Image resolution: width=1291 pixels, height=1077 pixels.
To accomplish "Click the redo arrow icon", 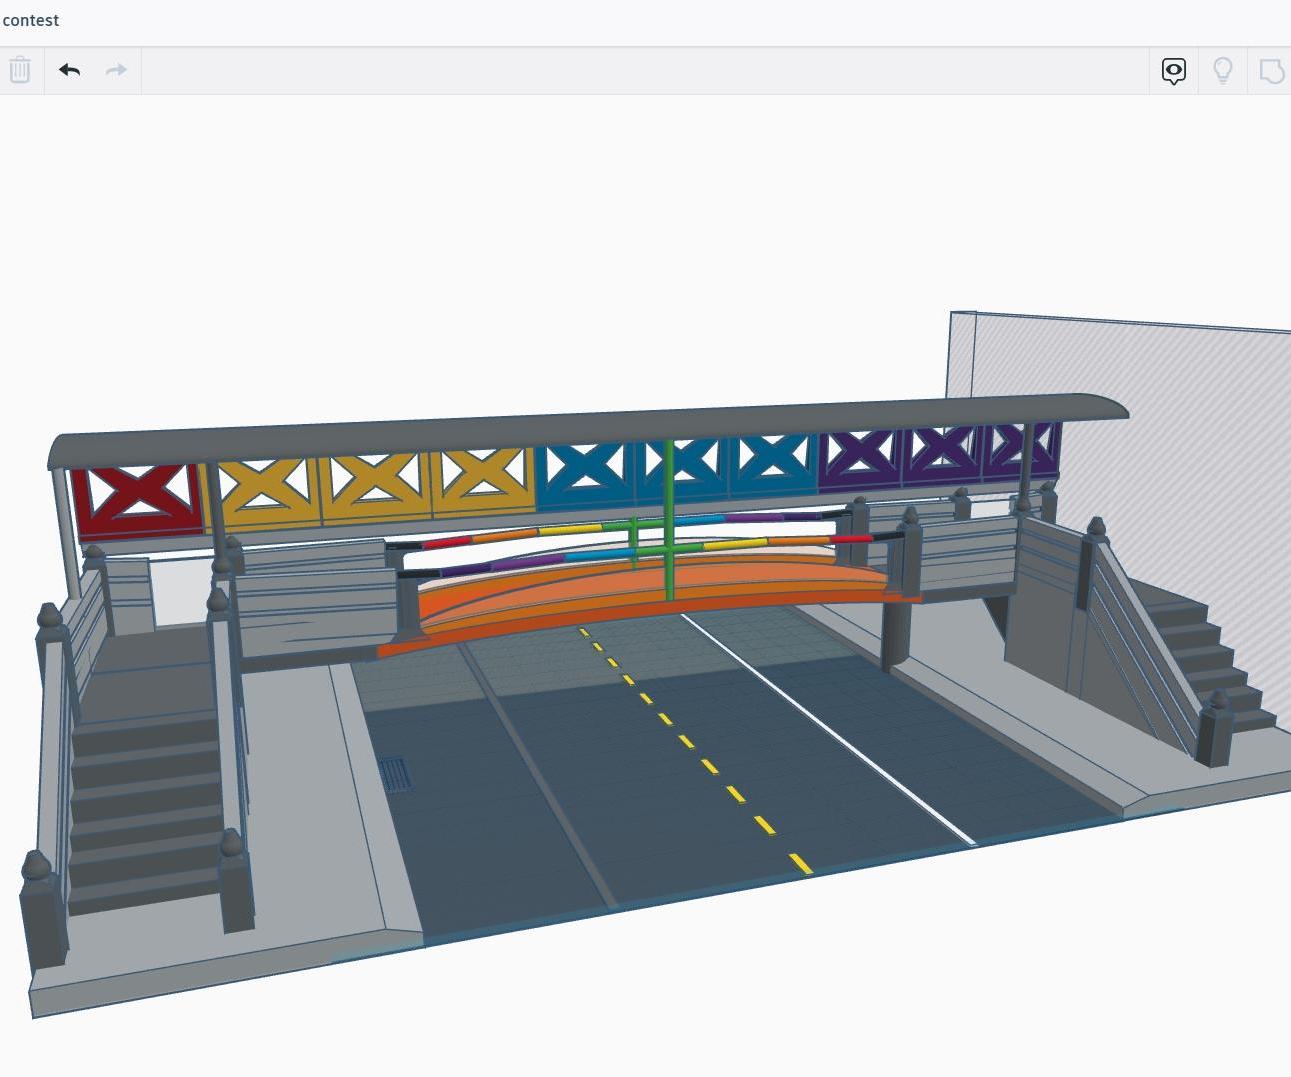I will 115,70.
